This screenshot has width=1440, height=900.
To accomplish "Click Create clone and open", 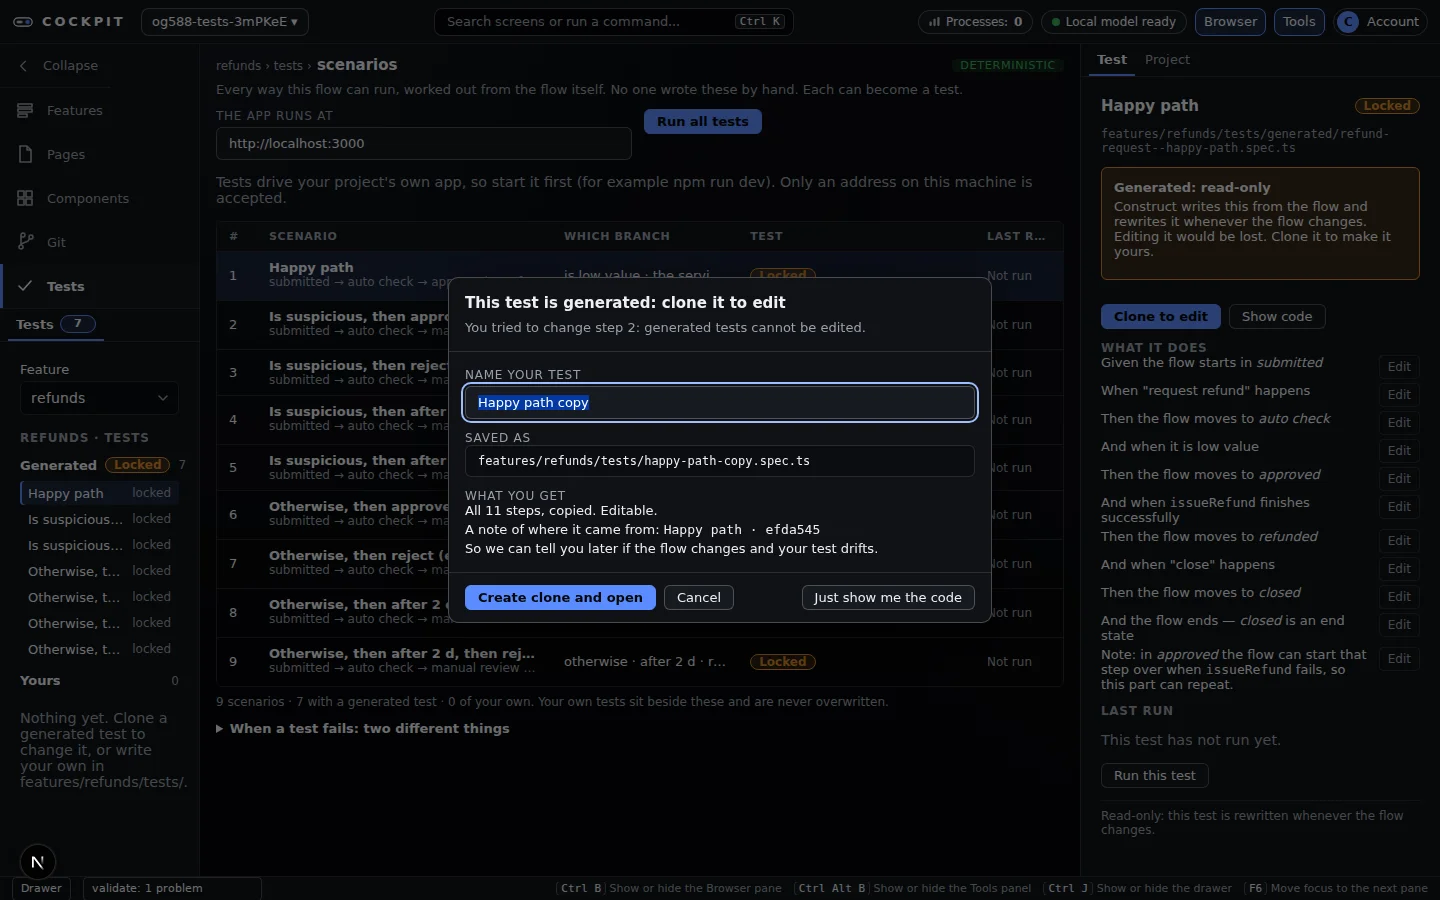I will (560, 598).
